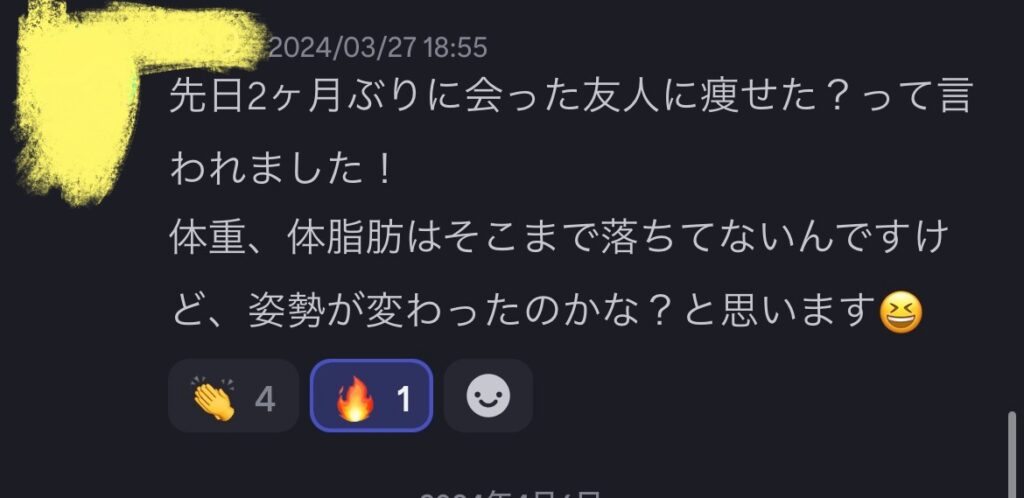Click the clapping hands emoji icon

coord(214,399)
